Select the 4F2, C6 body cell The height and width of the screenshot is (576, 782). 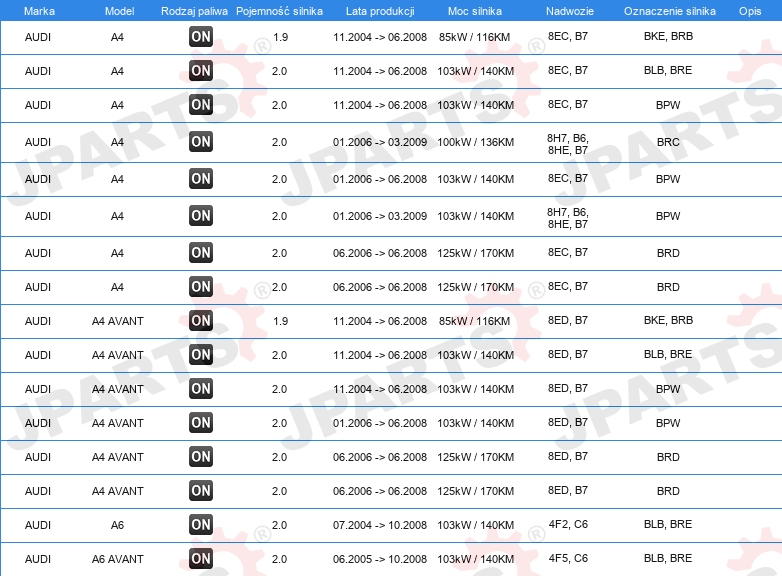(568, 524)
